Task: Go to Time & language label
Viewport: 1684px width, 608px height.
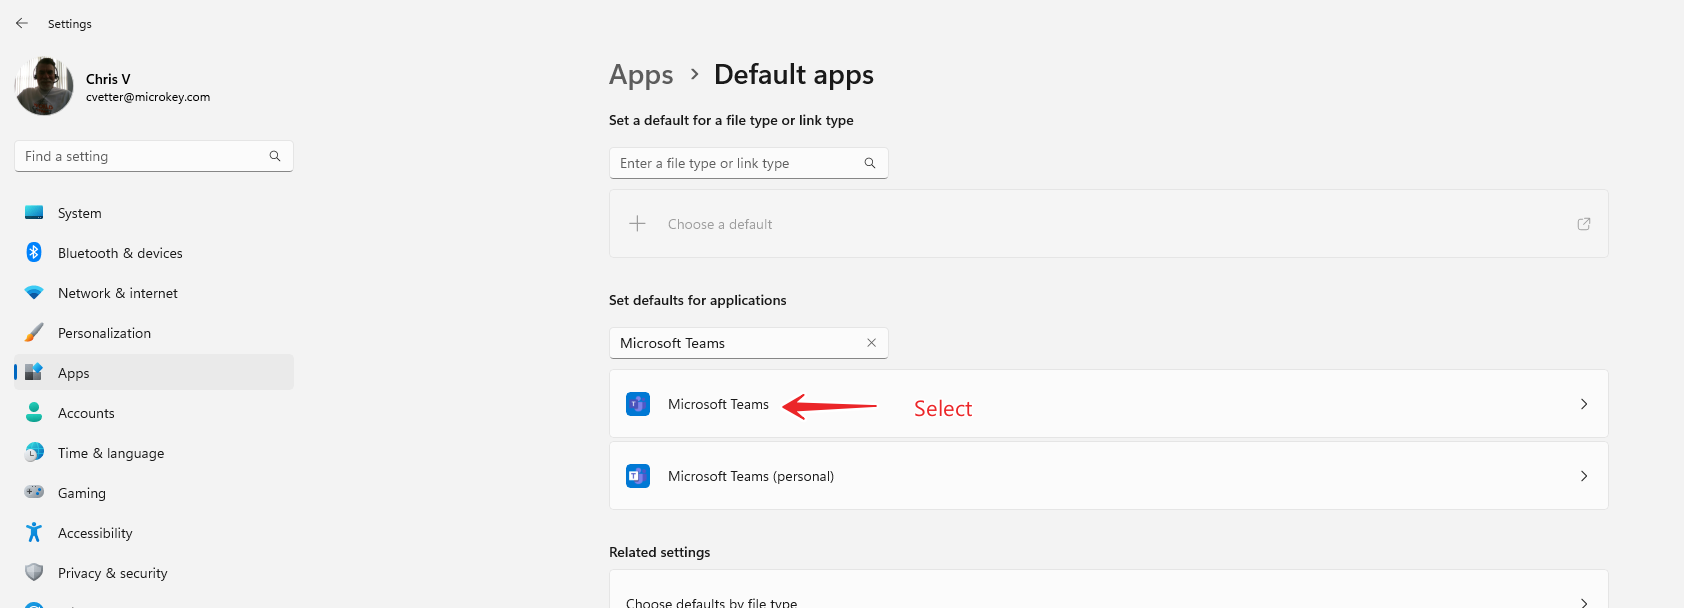Action: pos(111,453)
